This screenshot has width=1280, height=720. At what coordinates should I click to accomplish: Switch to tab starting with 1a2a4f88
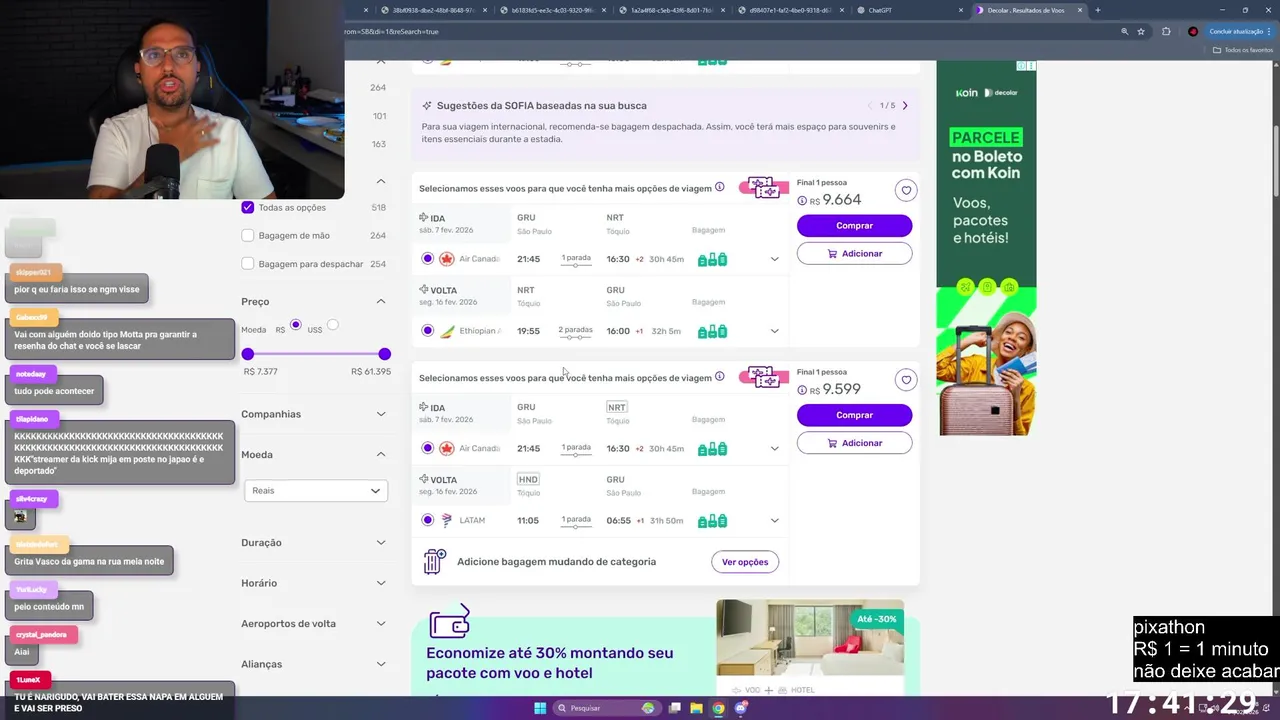tap(670, 10)
